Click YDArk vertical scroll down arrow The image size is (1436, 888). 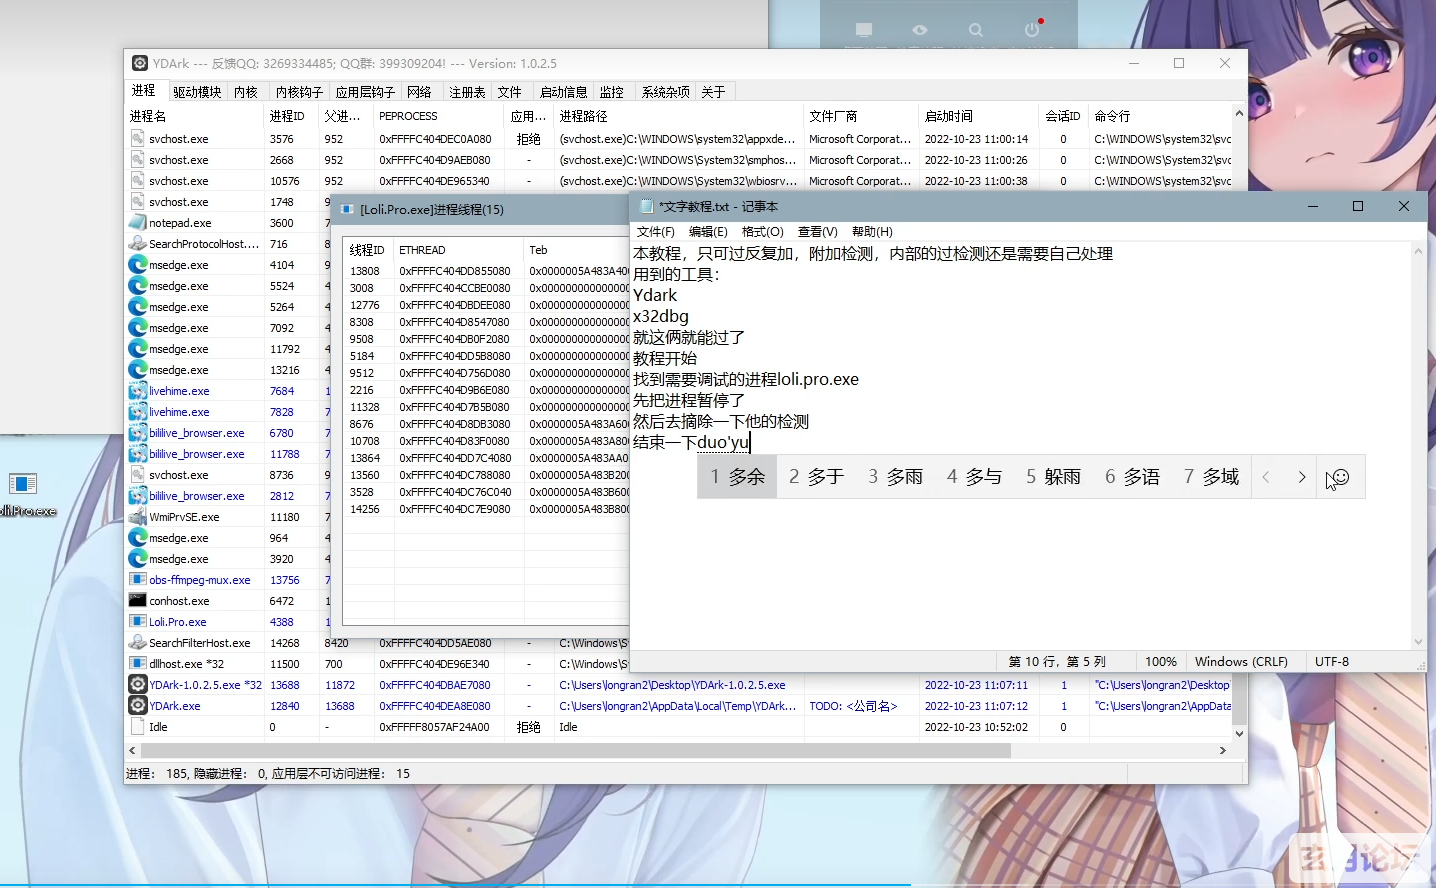point(1239,733)
